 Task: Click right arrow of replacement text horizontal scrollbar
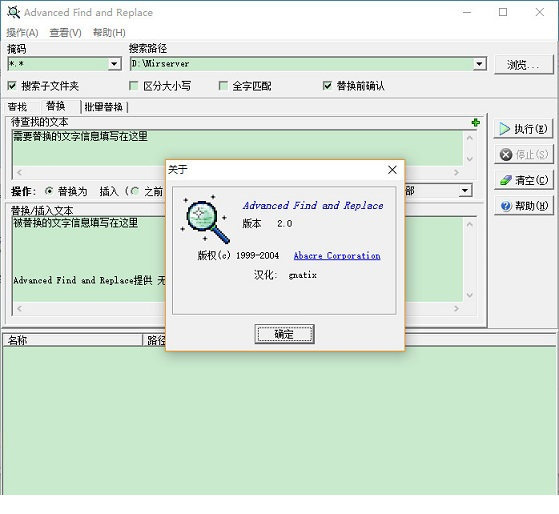456,309
